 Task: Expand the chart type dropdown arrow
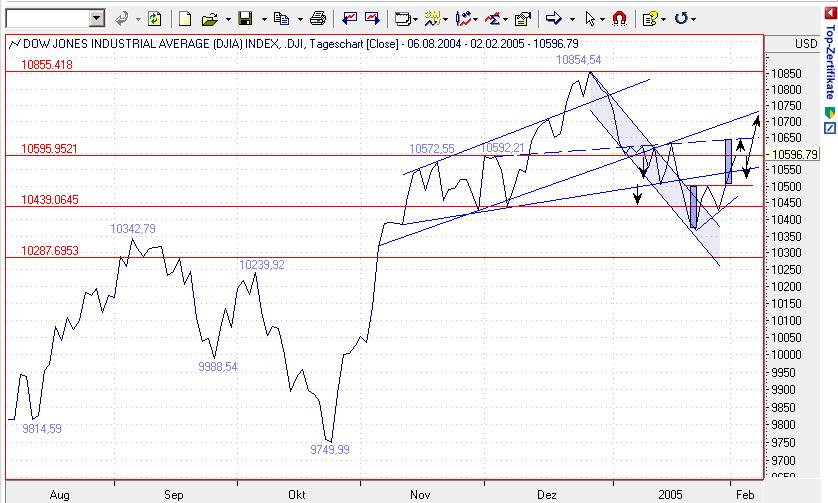(475, 20)
